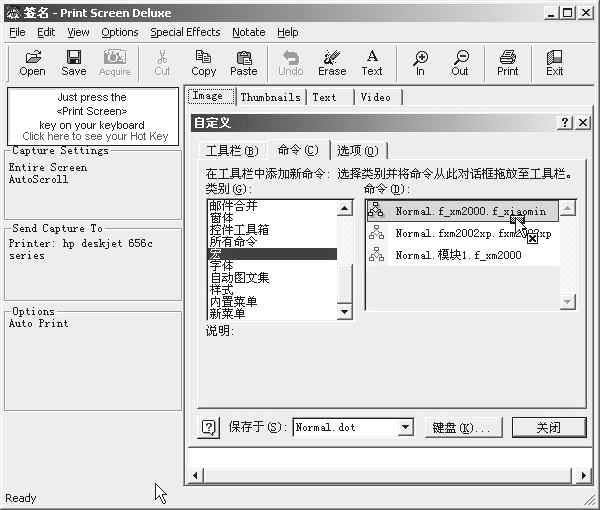Open the 保存于 Normal.dot dropdown
Image resolution: width=600 pixels, height=510 pixels.
pyautogui.click(x=405, y=427)
